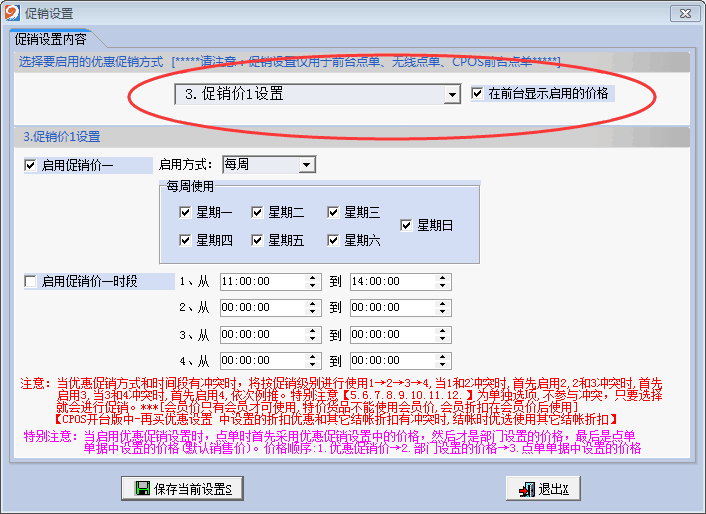Close the 促销设置 dialog window
Viewport: 706px width, 514px height.
click(x=683, y=13)
